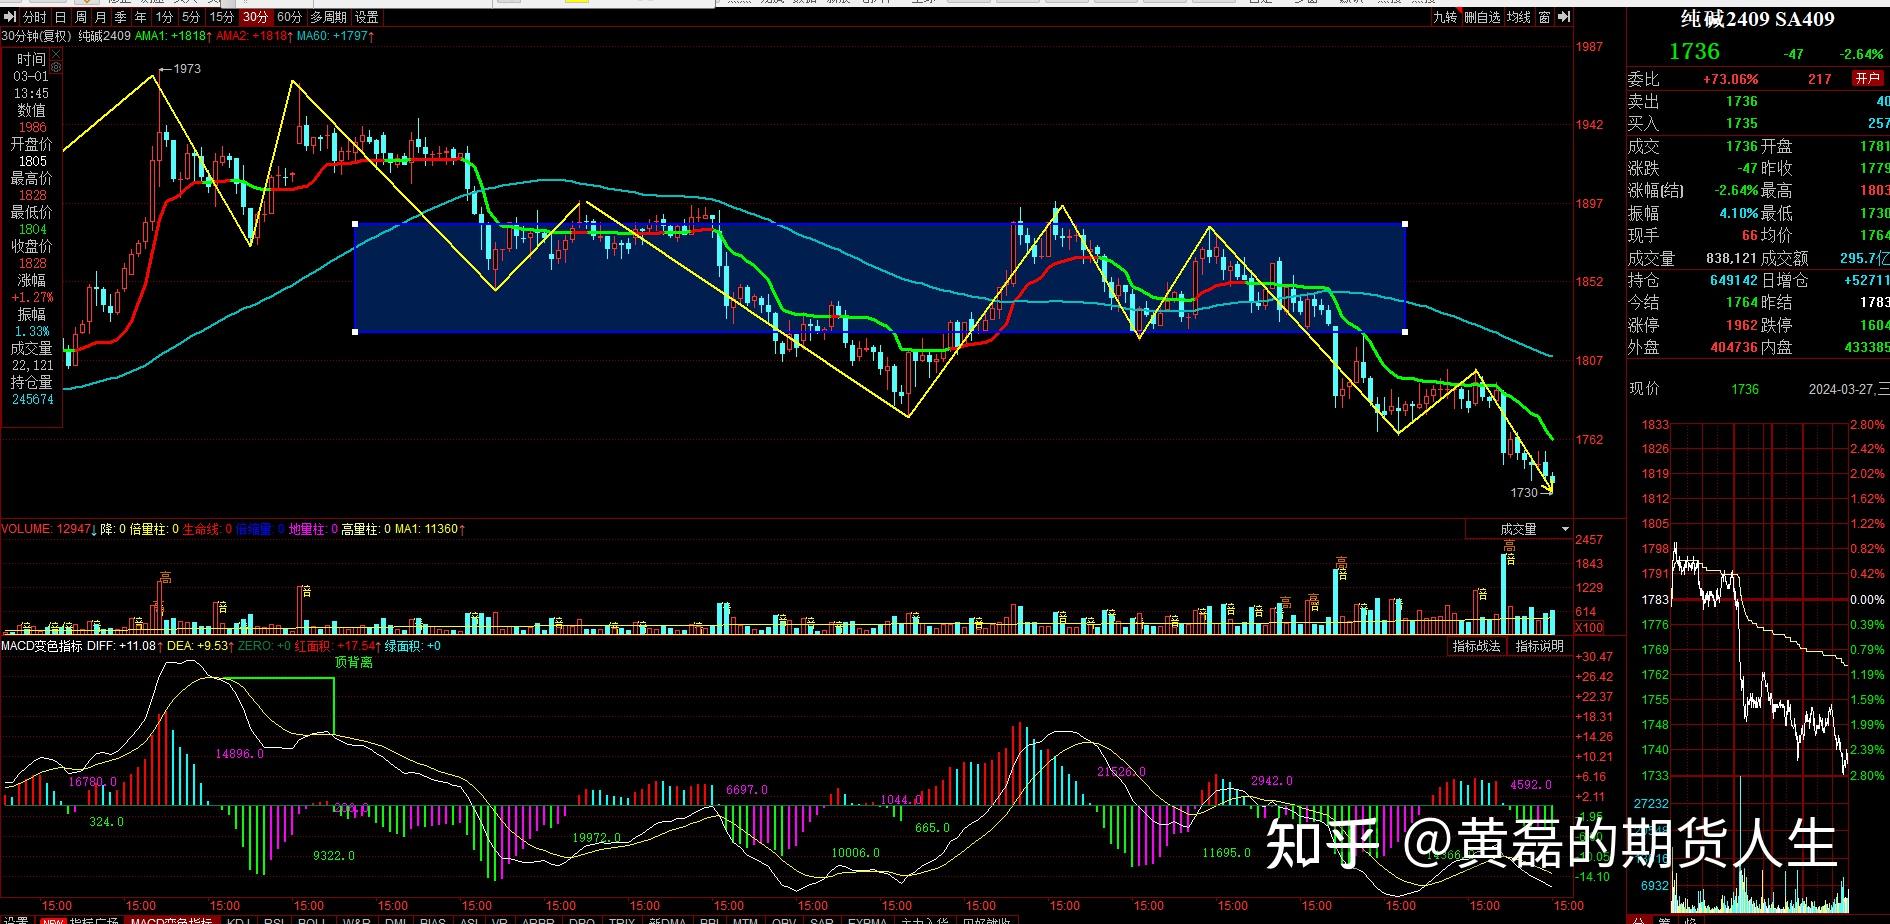Click the MA60: +1797 indicator label
The image size is (1890, 924).
pyautogui.click(x=336, y=36)
